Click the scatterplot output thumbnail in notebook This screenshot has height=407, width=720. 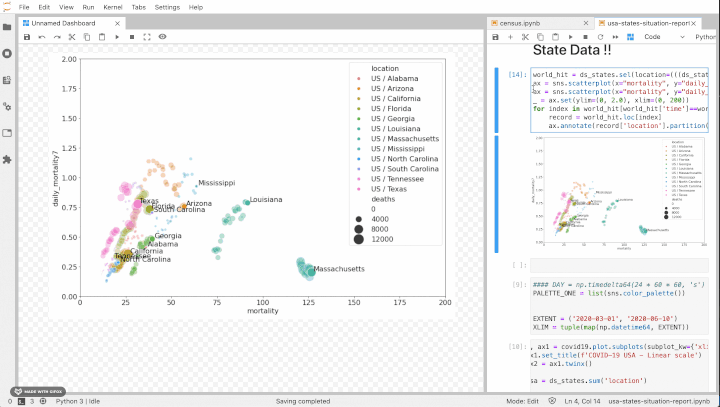point(619,193)
